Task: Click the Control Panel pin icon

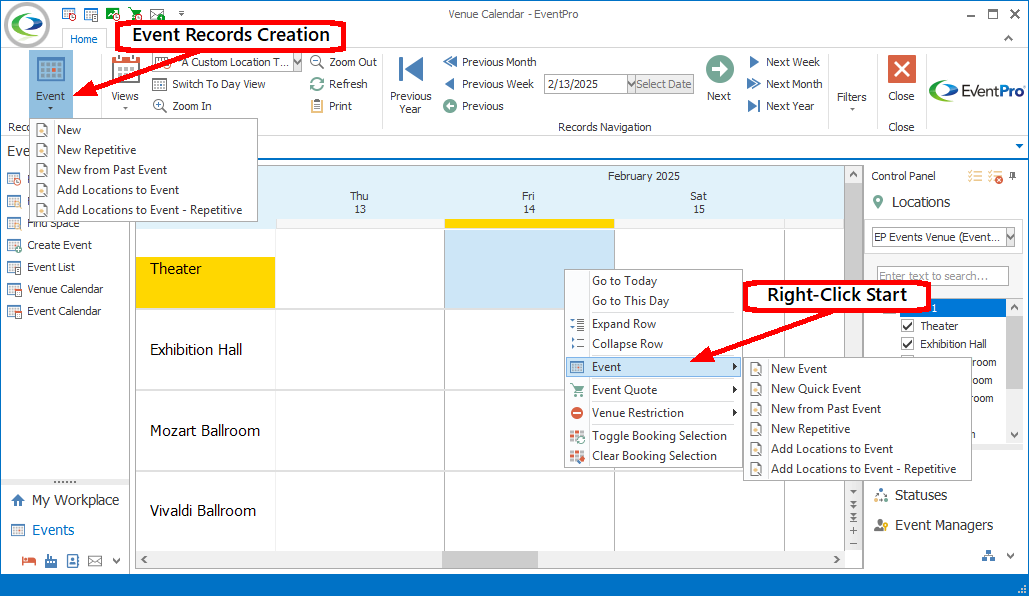Action: pyautogui.click(x=1013, y=176)
